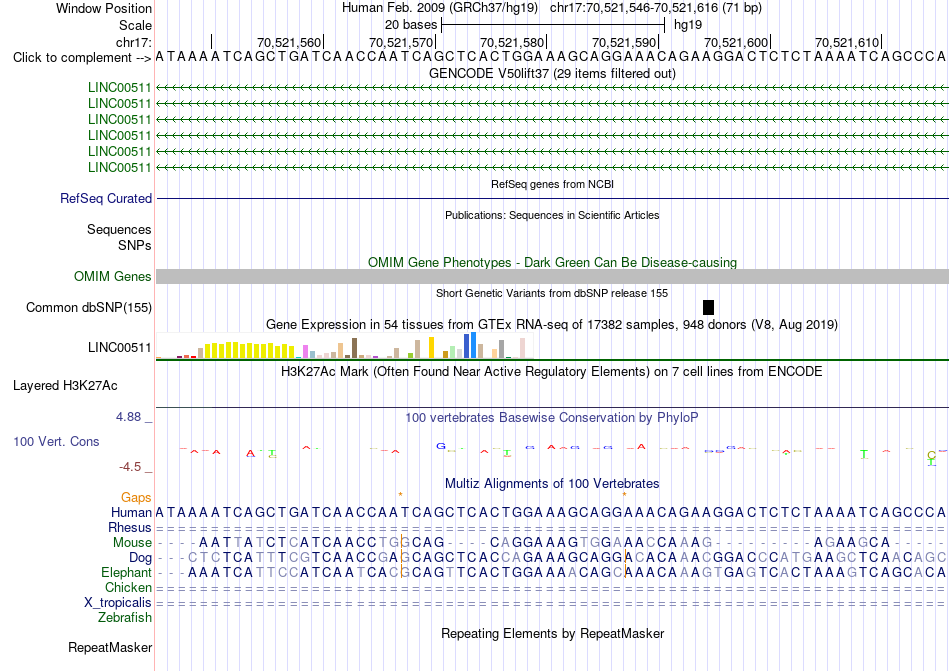Click the "20 bases" scale bar label

(x=411, y=25)
